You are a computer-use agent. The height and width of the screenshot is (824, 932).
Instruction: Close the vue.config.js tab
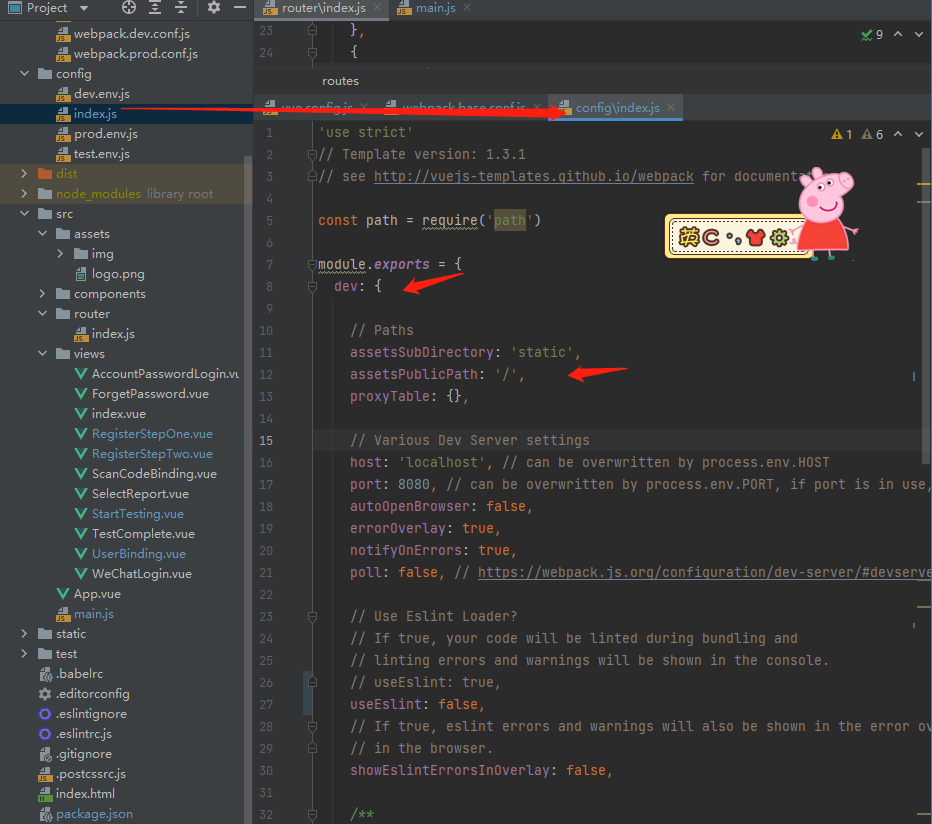(364, 107)
